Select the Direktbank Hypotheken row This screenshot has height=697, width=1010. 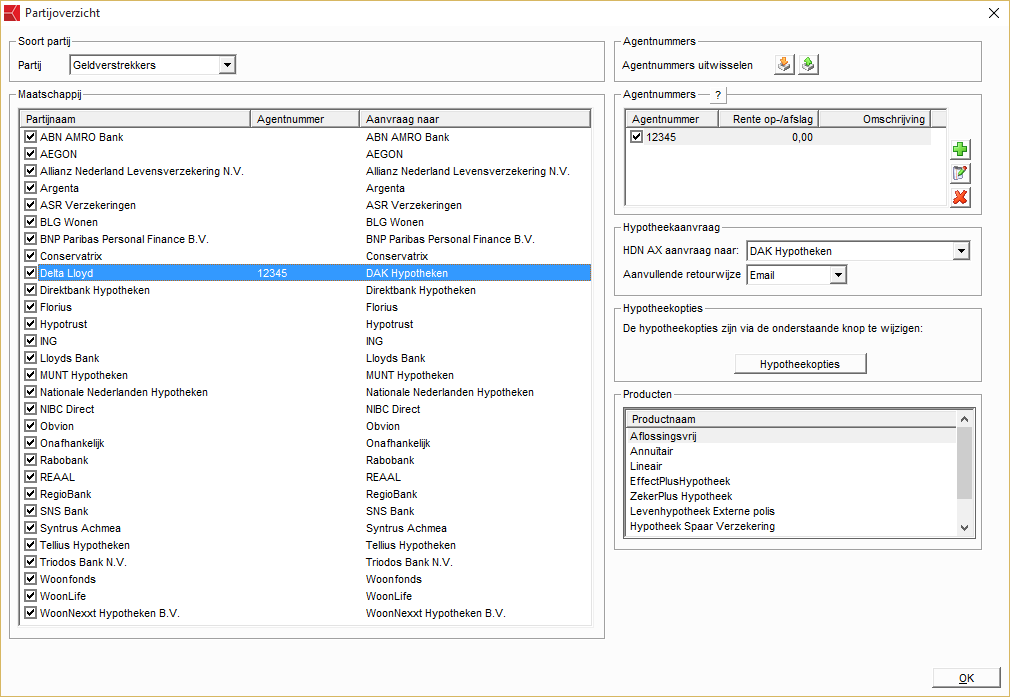306,290
